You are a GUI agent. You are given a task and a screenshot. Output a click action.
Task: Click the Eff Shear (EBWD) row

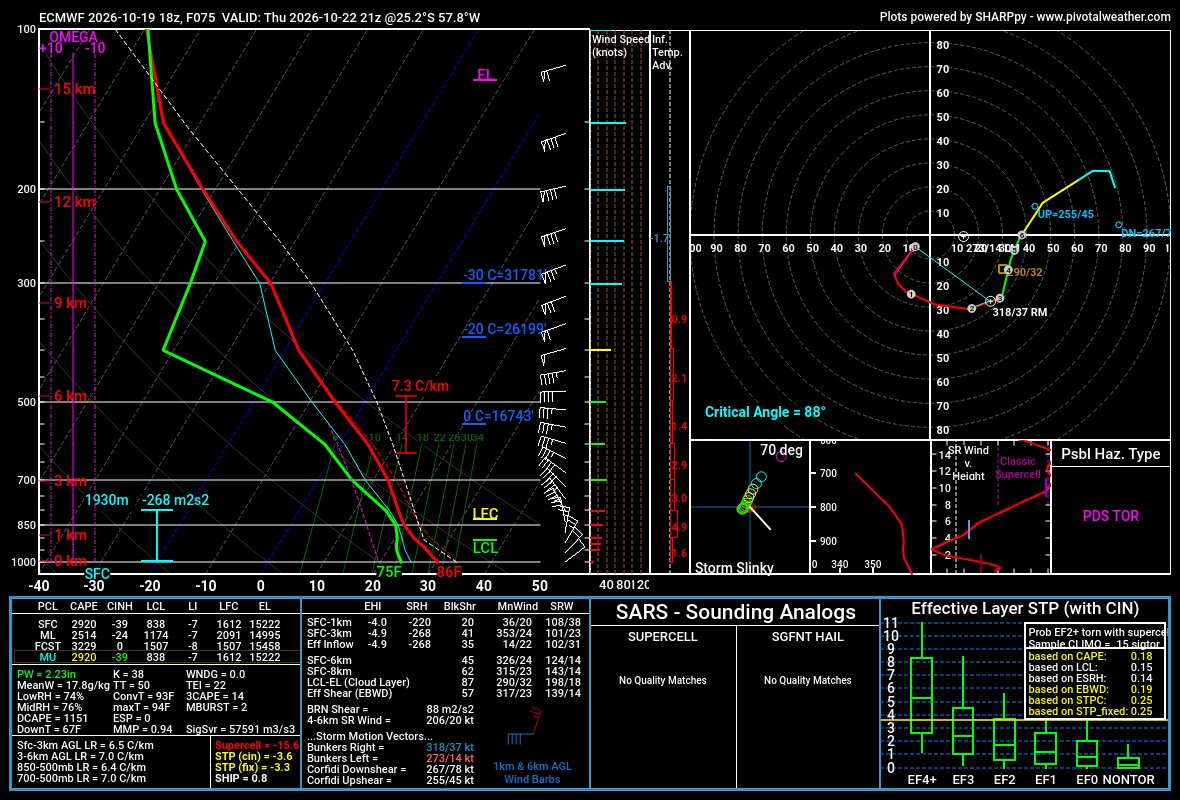[x=444, y=693]
